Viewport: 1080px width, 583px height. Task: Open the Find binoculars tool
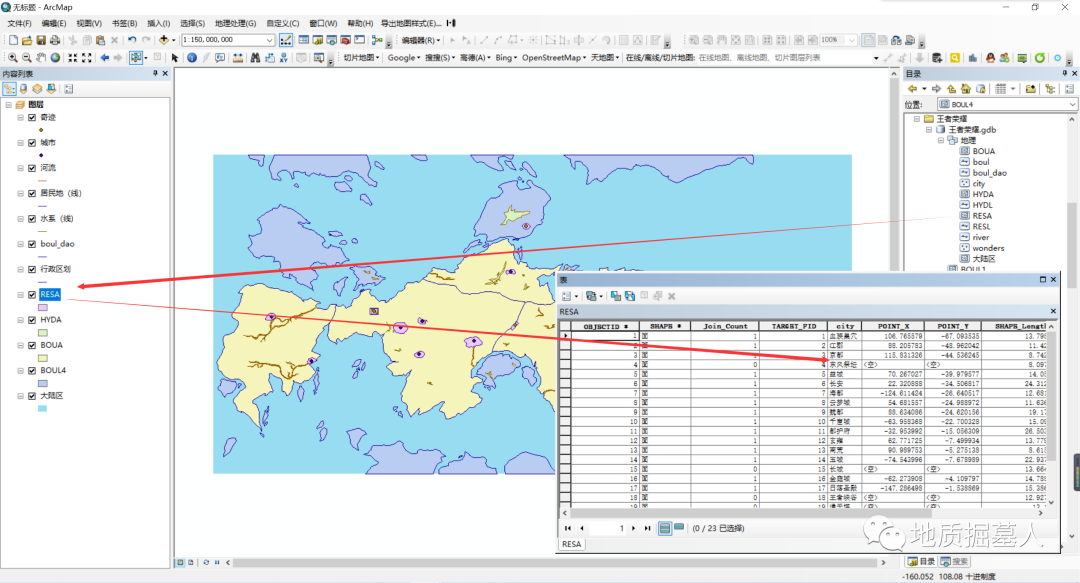[254, 58]
